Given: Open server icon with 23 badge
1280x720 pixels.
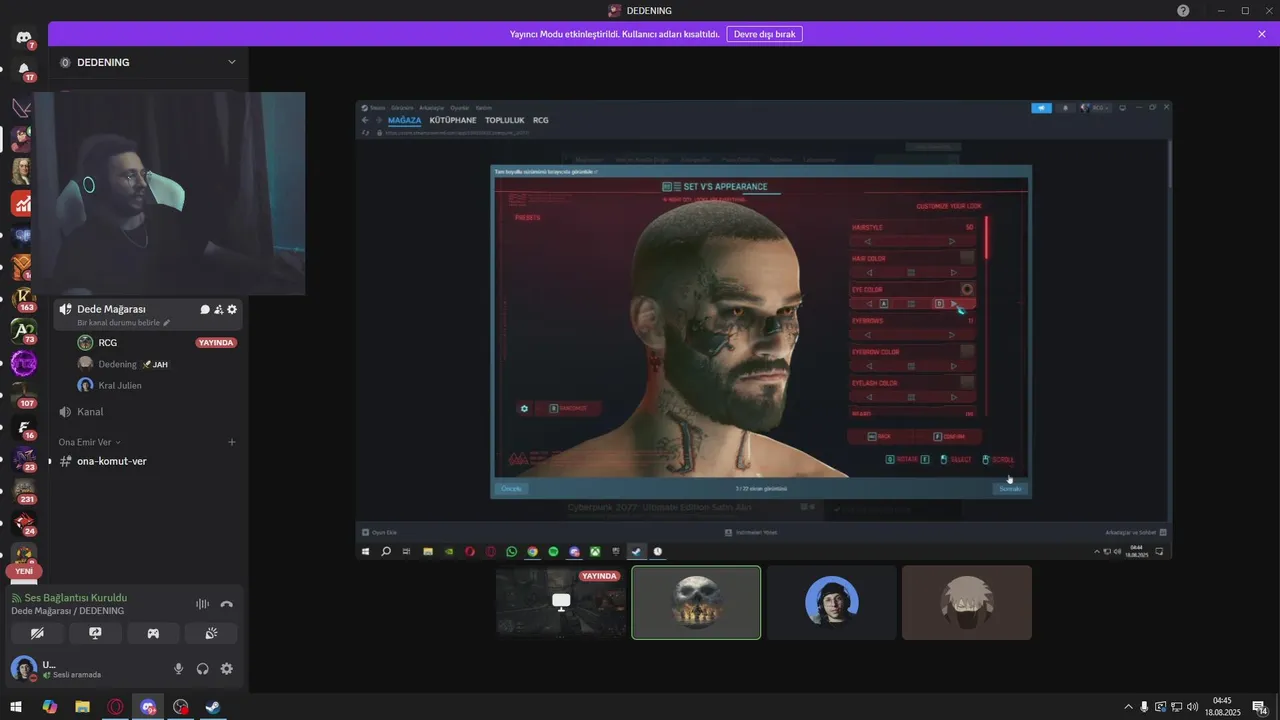Looking at the screenshot, I should 23,459.
